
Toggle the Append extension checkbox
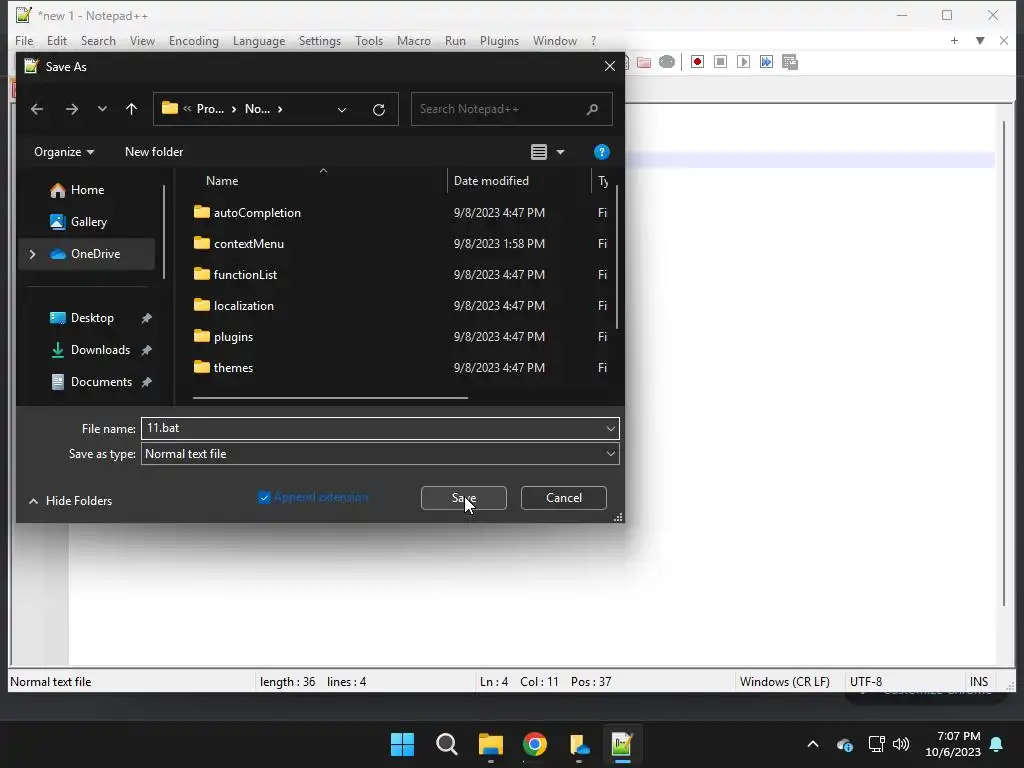264,498
